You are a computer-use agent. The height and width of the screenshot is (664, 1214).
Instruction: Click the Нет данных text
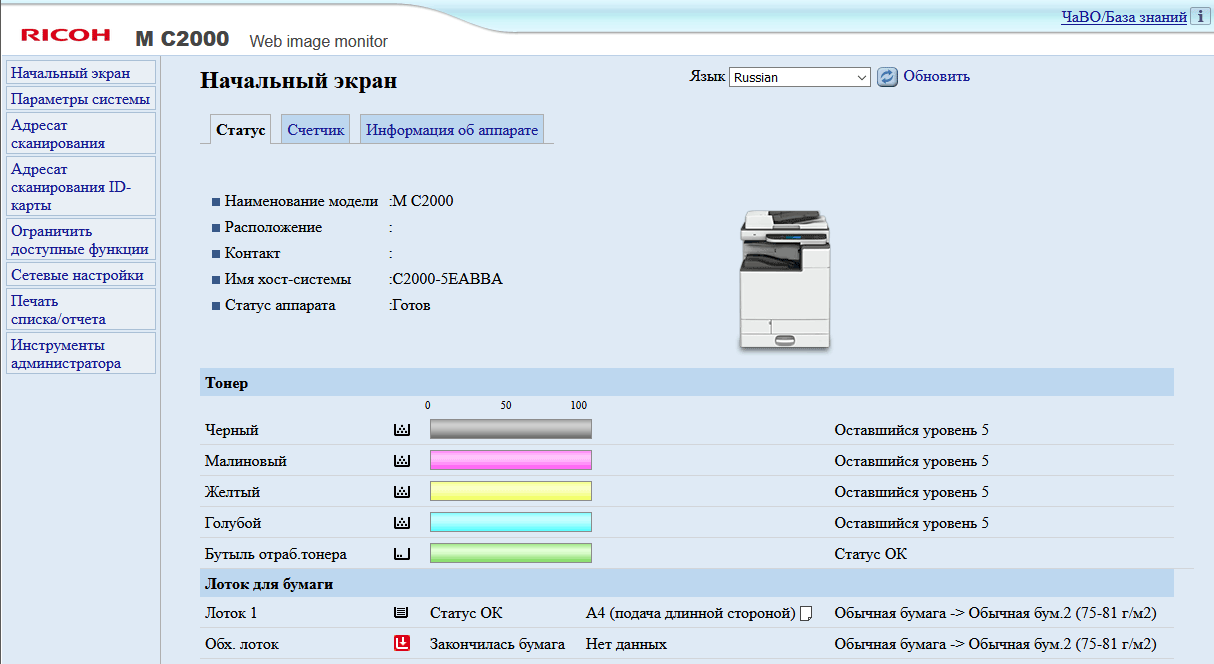(626, 644)
